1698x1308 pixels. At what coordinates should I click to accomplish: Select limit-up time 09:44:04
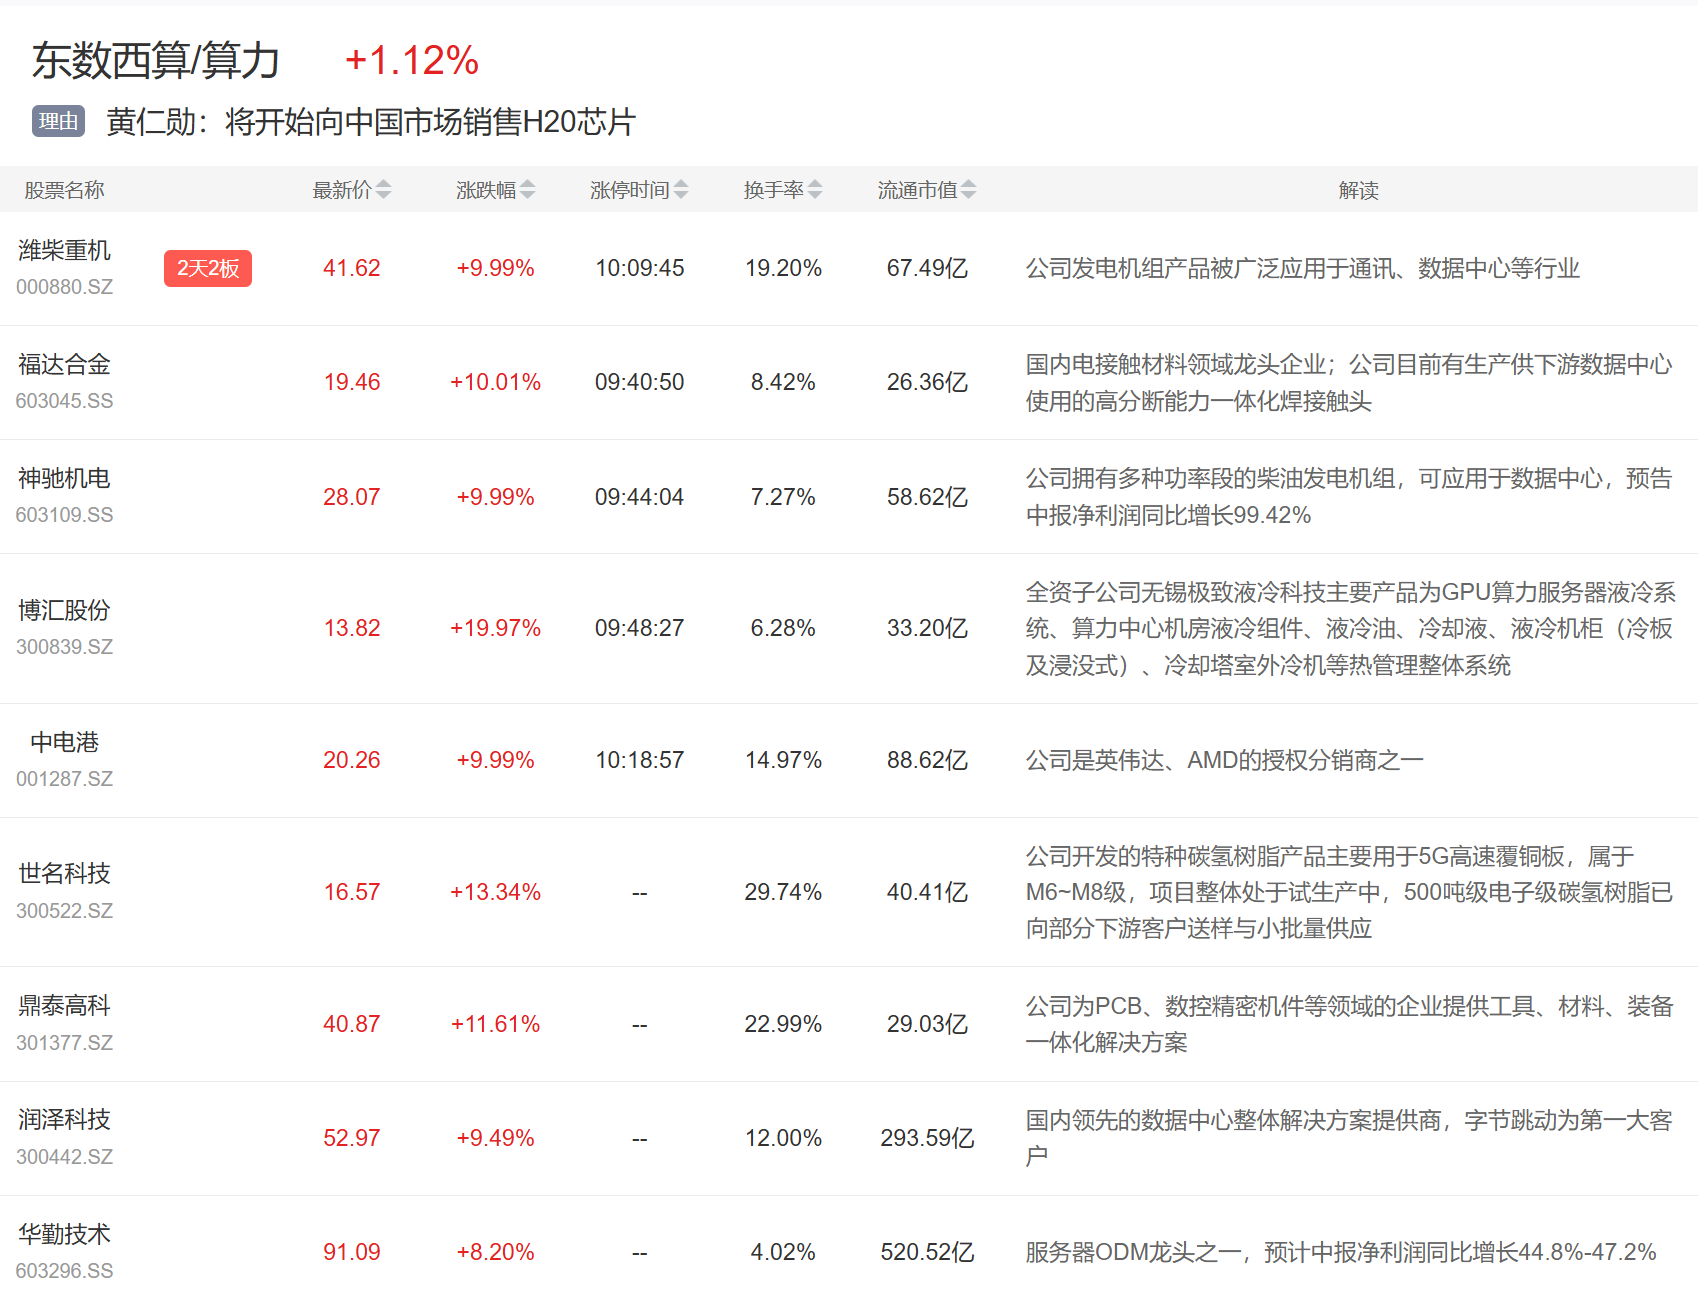640,497
